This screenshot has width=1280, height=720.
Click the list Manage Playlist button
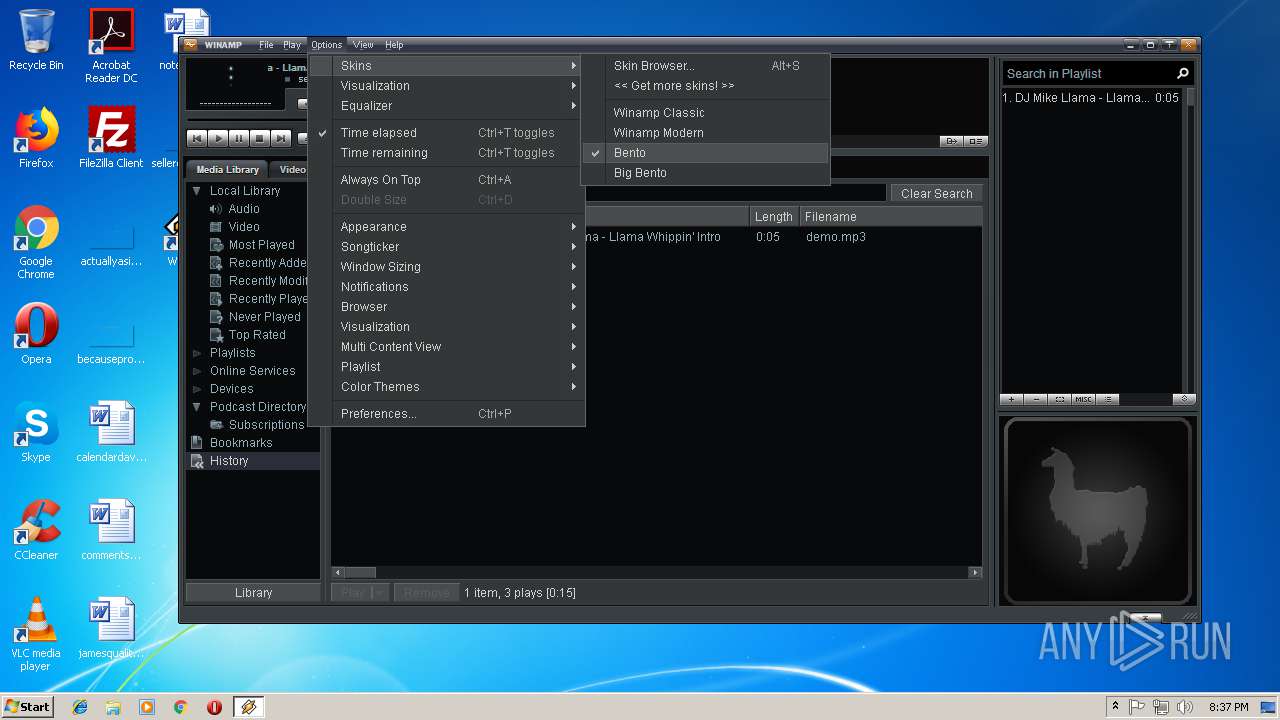(x=1108, y=399)
